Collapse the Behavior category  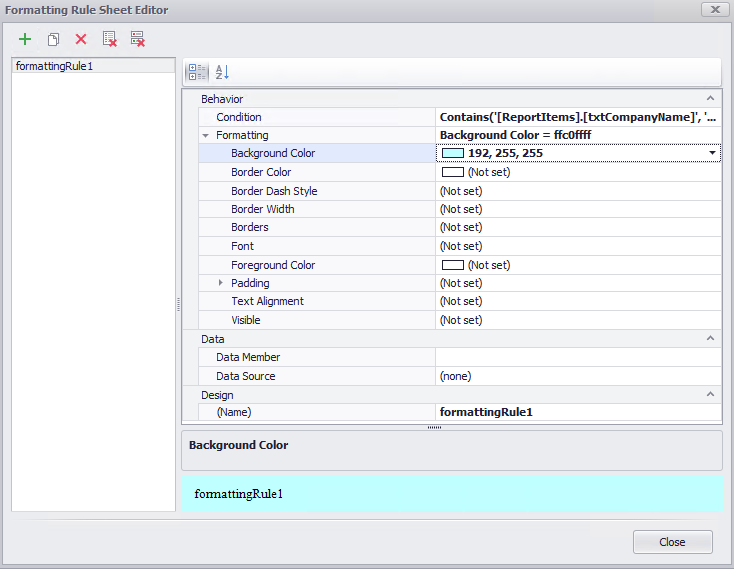point(710,99)
